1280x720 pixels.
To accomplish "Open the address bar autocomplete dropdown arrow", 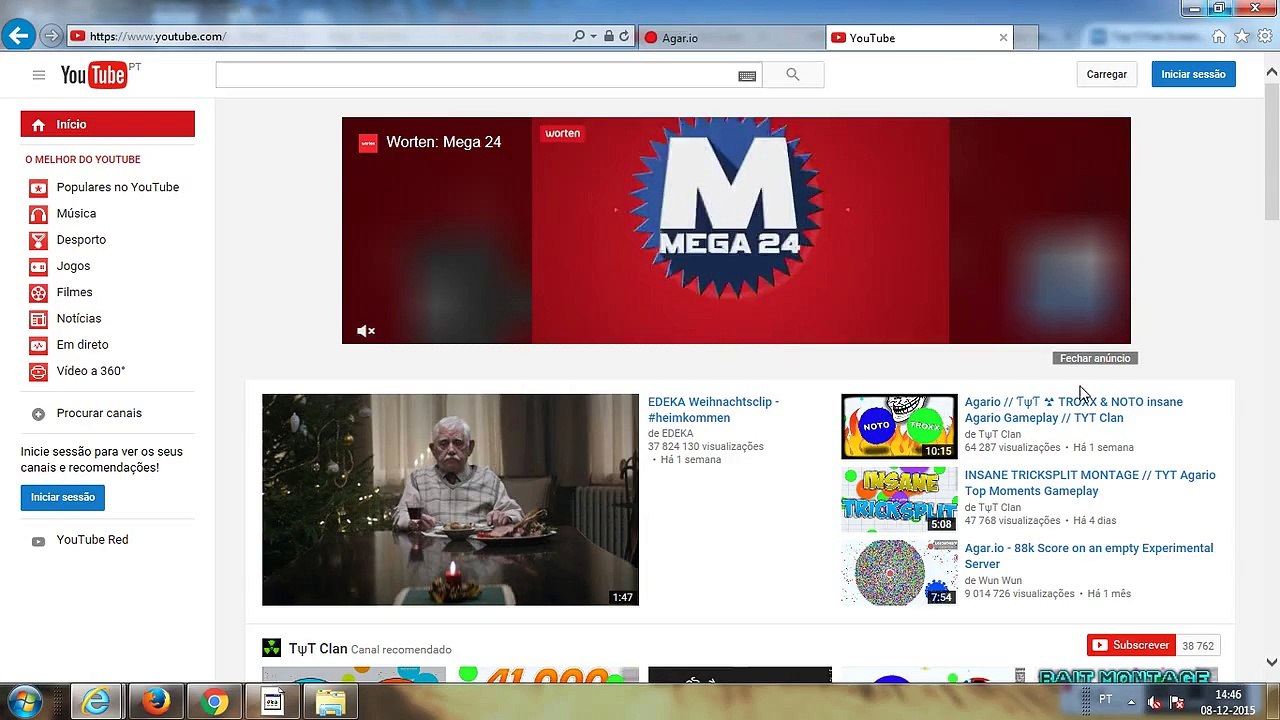I will (593, 37).
